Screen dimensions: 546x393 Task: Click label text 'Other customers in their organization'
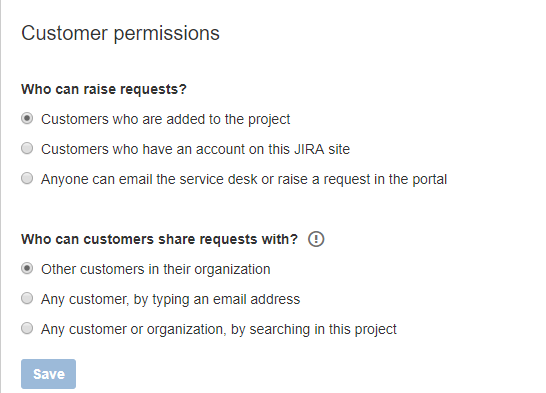click(156, 269)
